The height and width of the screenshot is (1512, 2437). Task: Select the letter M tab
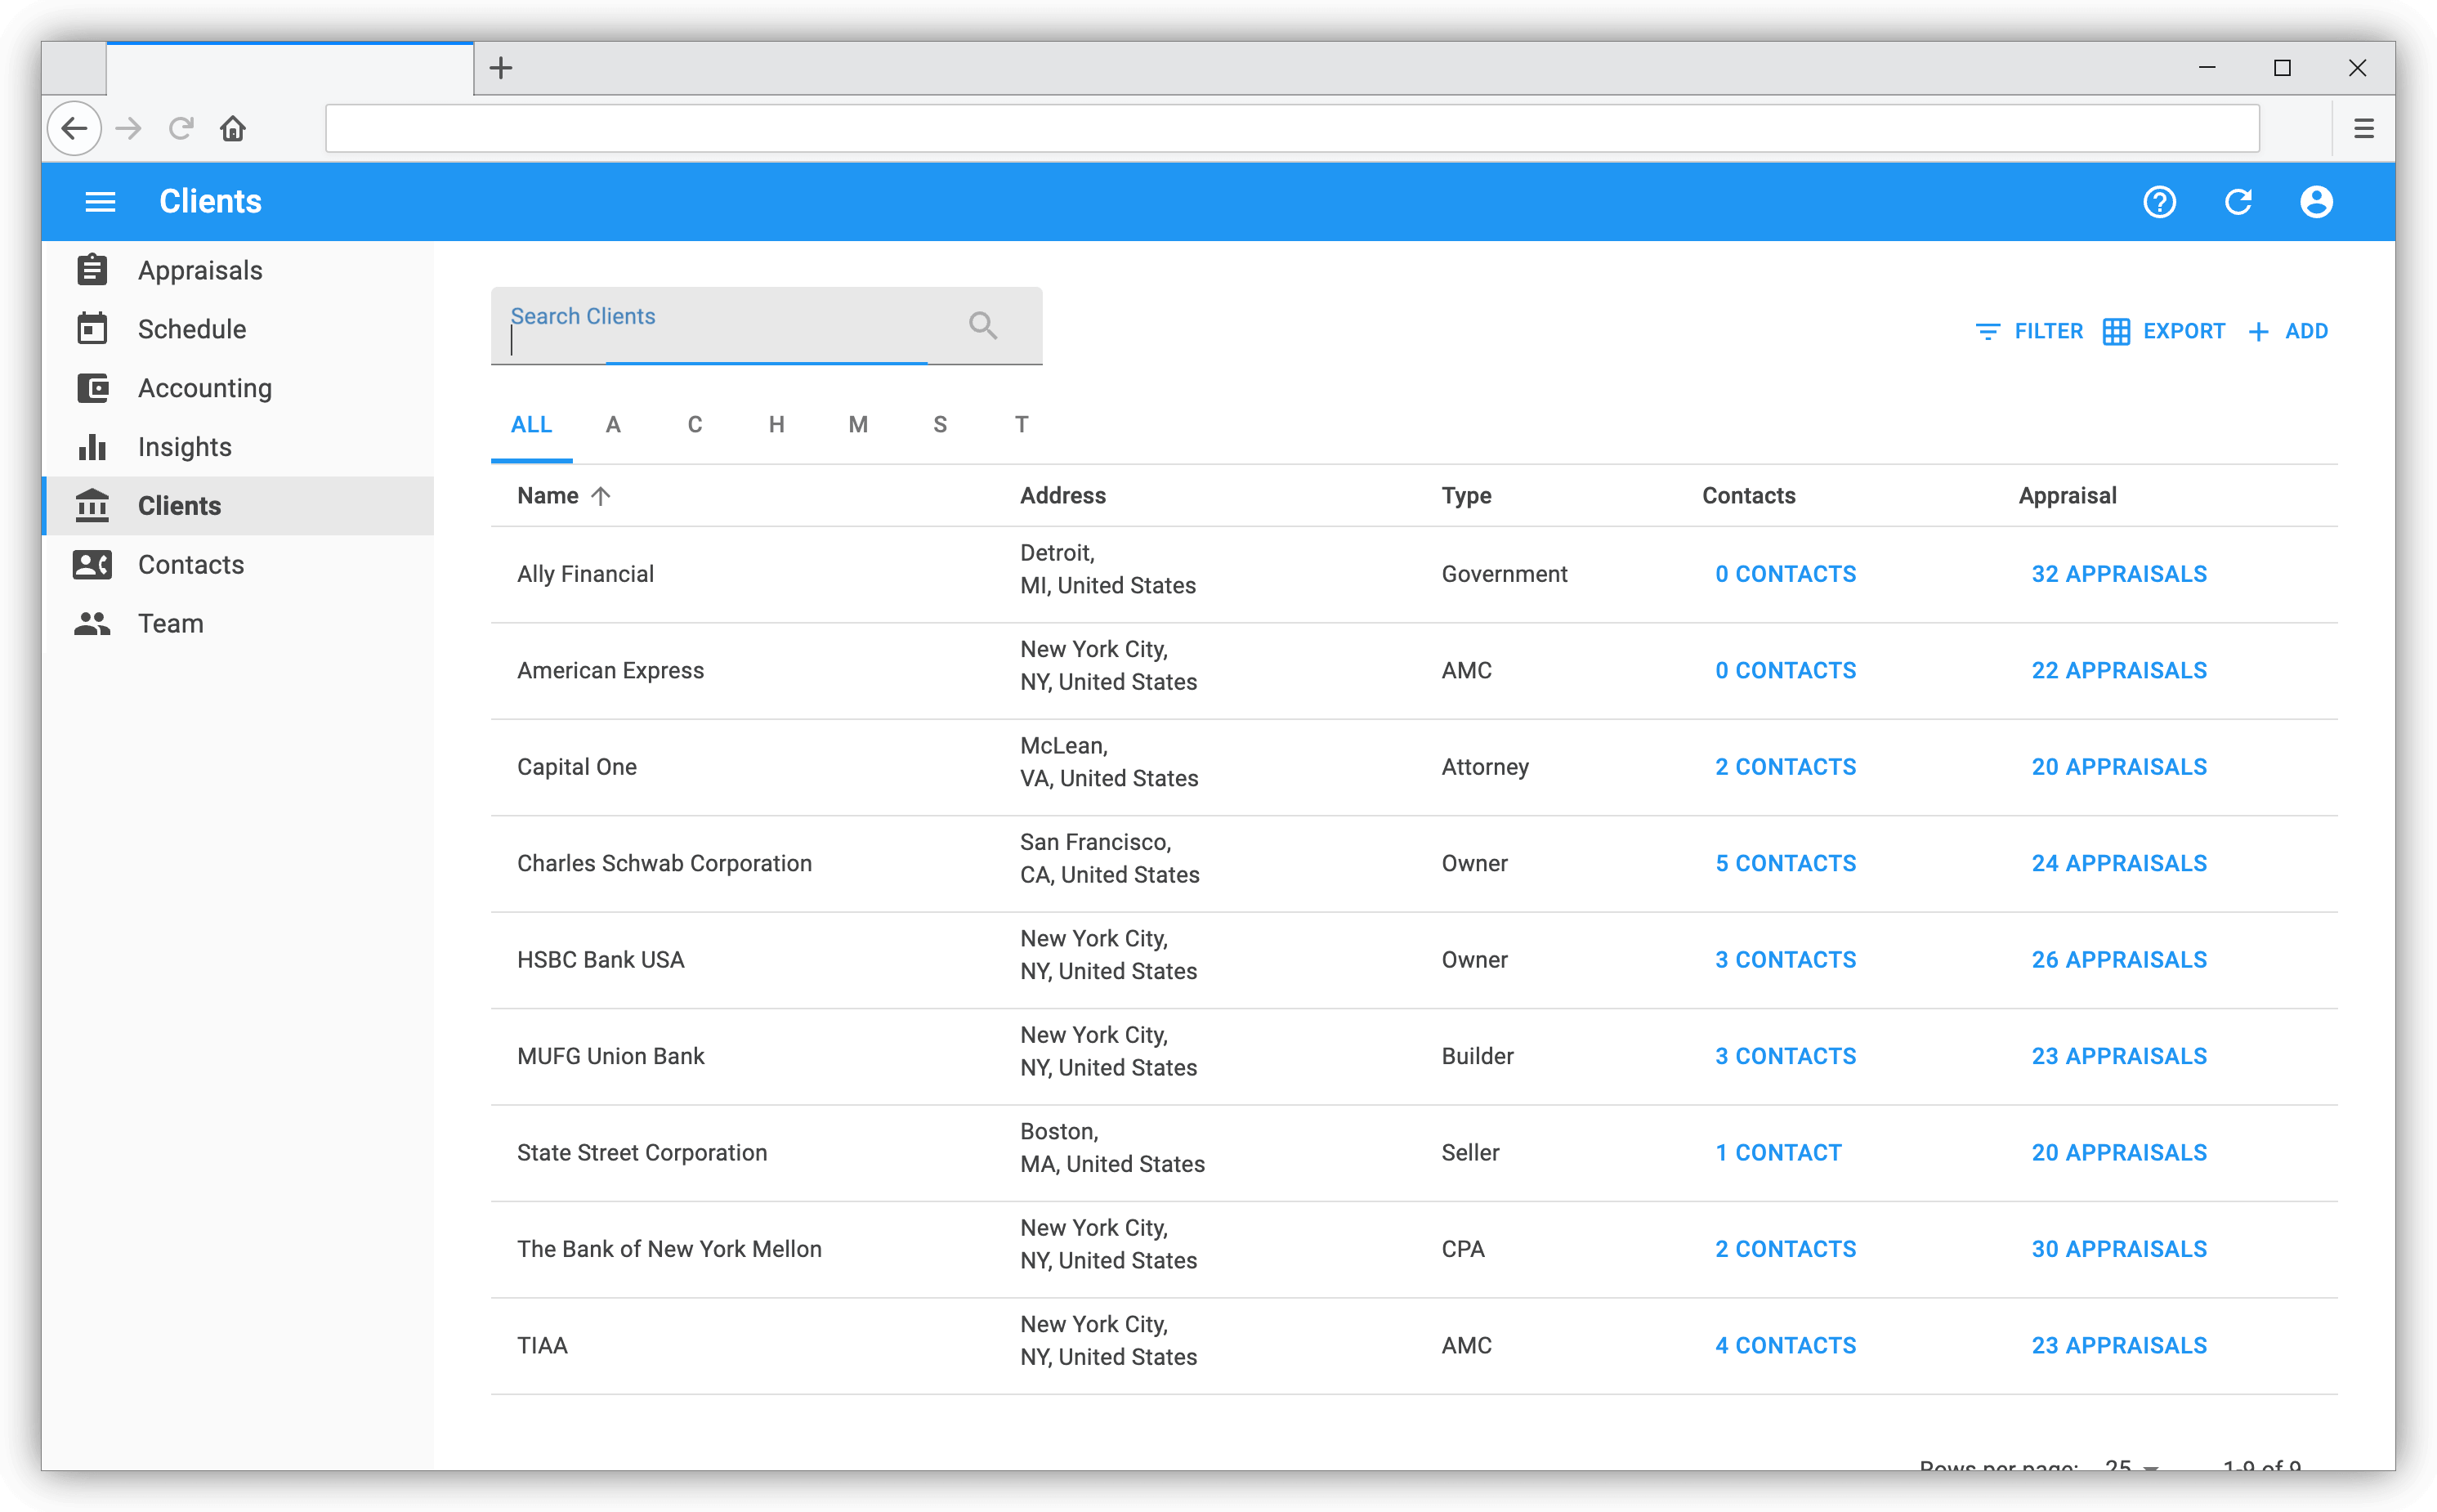click(857, 425)
